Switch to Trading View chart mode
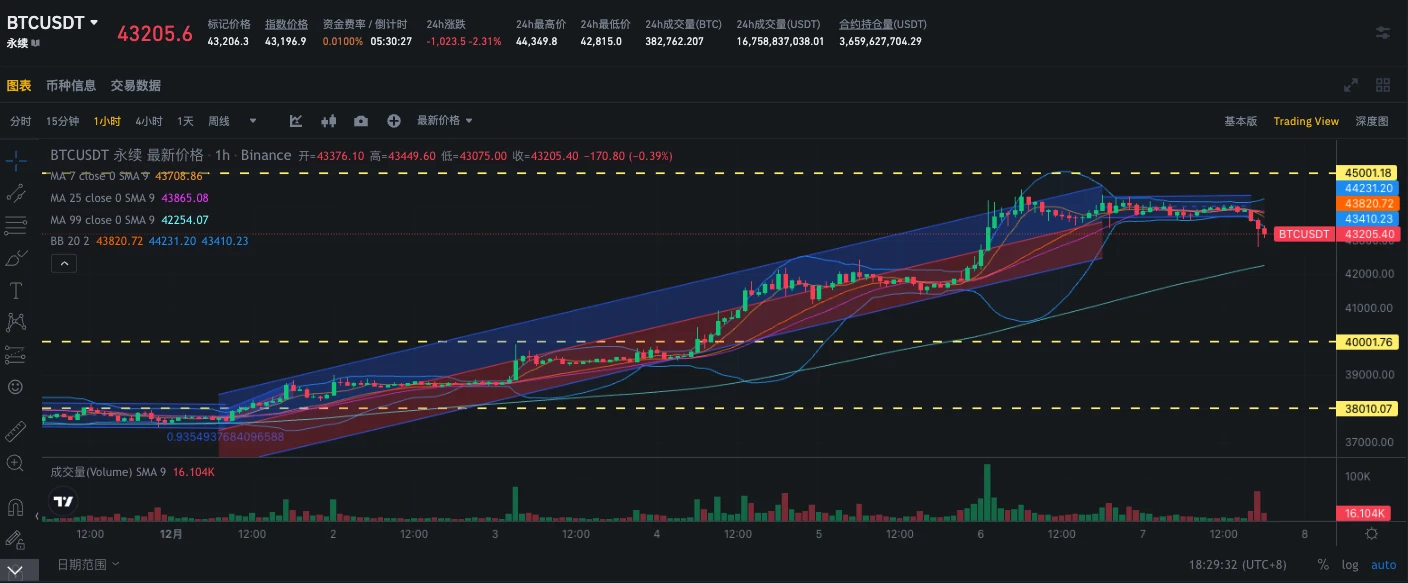 click(x=1306, y=121)
